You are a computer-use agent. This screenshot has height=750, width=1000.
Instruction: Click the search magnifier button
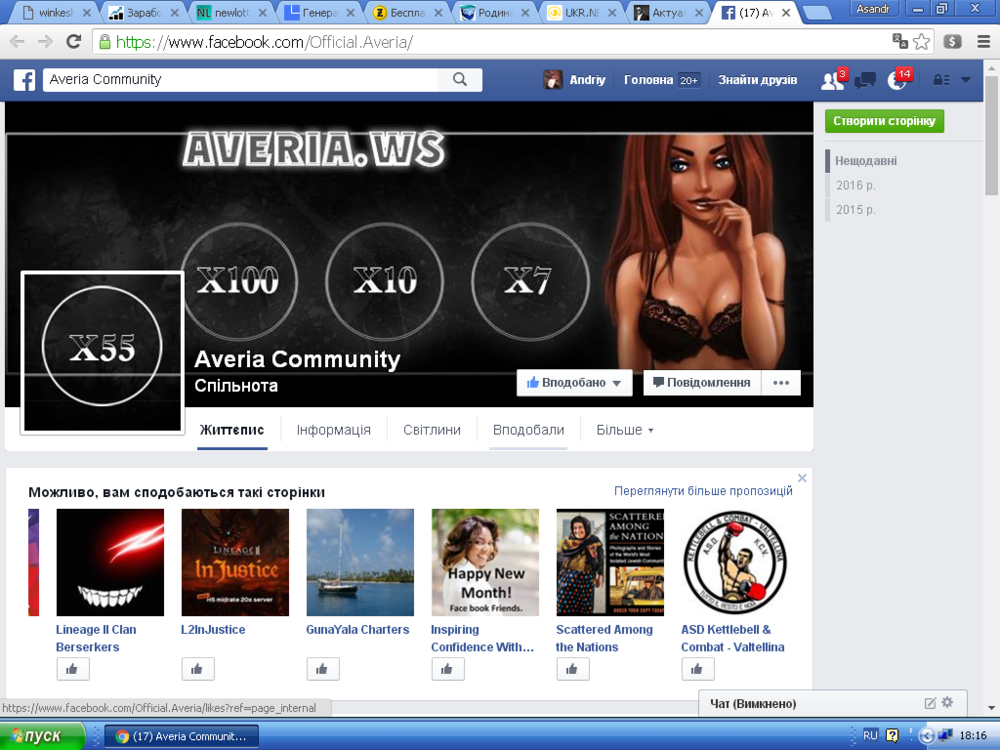click(x=460, y=80)
